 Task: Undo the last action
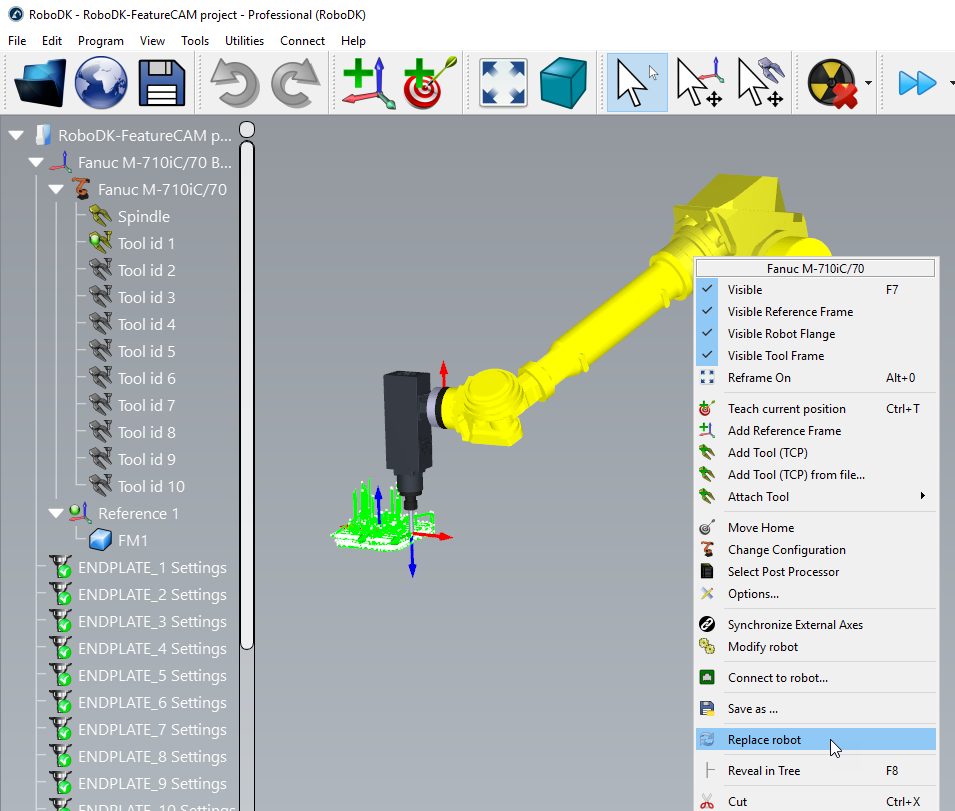[234, 83]
